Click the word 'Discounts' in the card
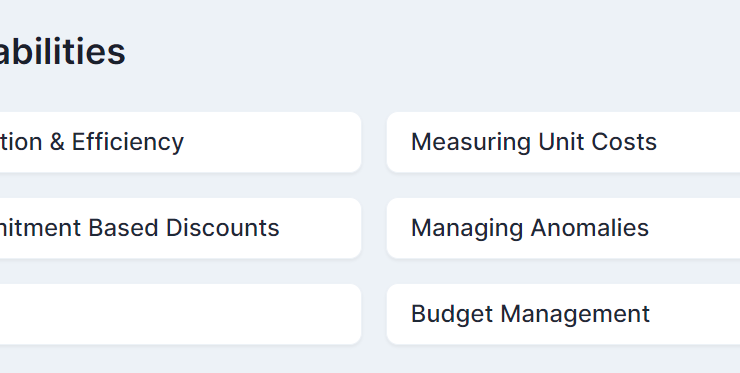The height and width of the screenshot is (373, 740). coord(223,228)
